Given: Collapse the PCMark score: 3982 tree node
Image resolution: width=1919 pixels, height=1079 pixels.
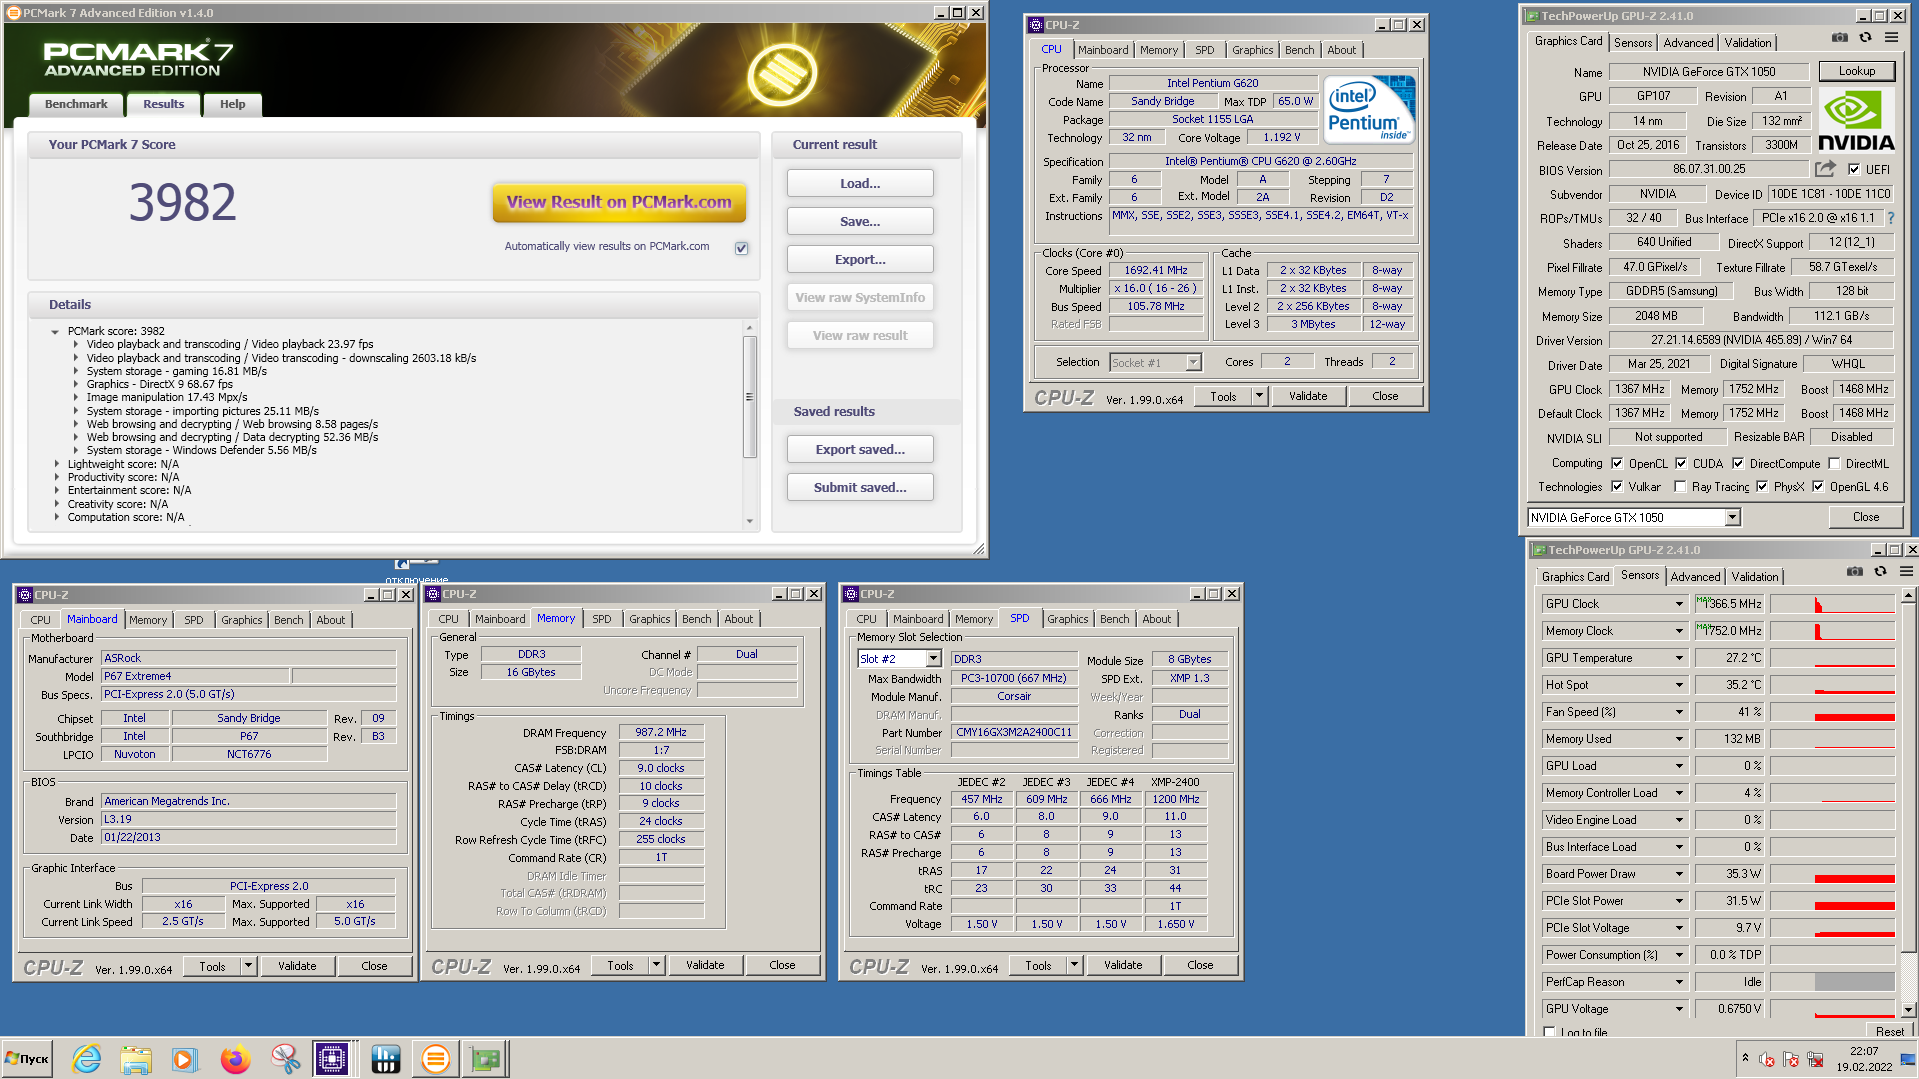Looking at the screenshot, I should [x=55, y=331].
